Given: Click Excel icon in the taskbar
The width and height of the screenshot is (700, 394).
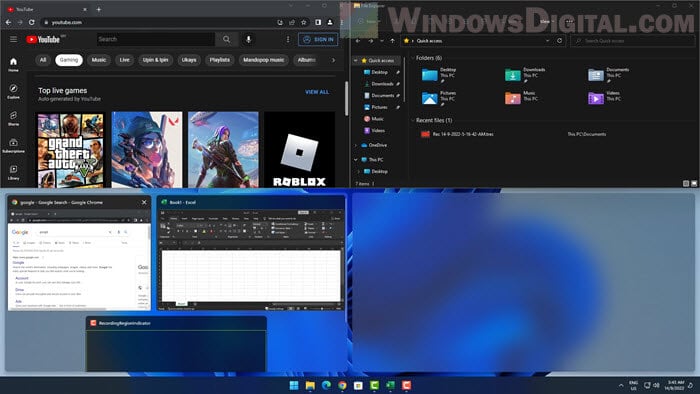Looking at the screenshot, I should pyautogui.click(x=391, y=386).
